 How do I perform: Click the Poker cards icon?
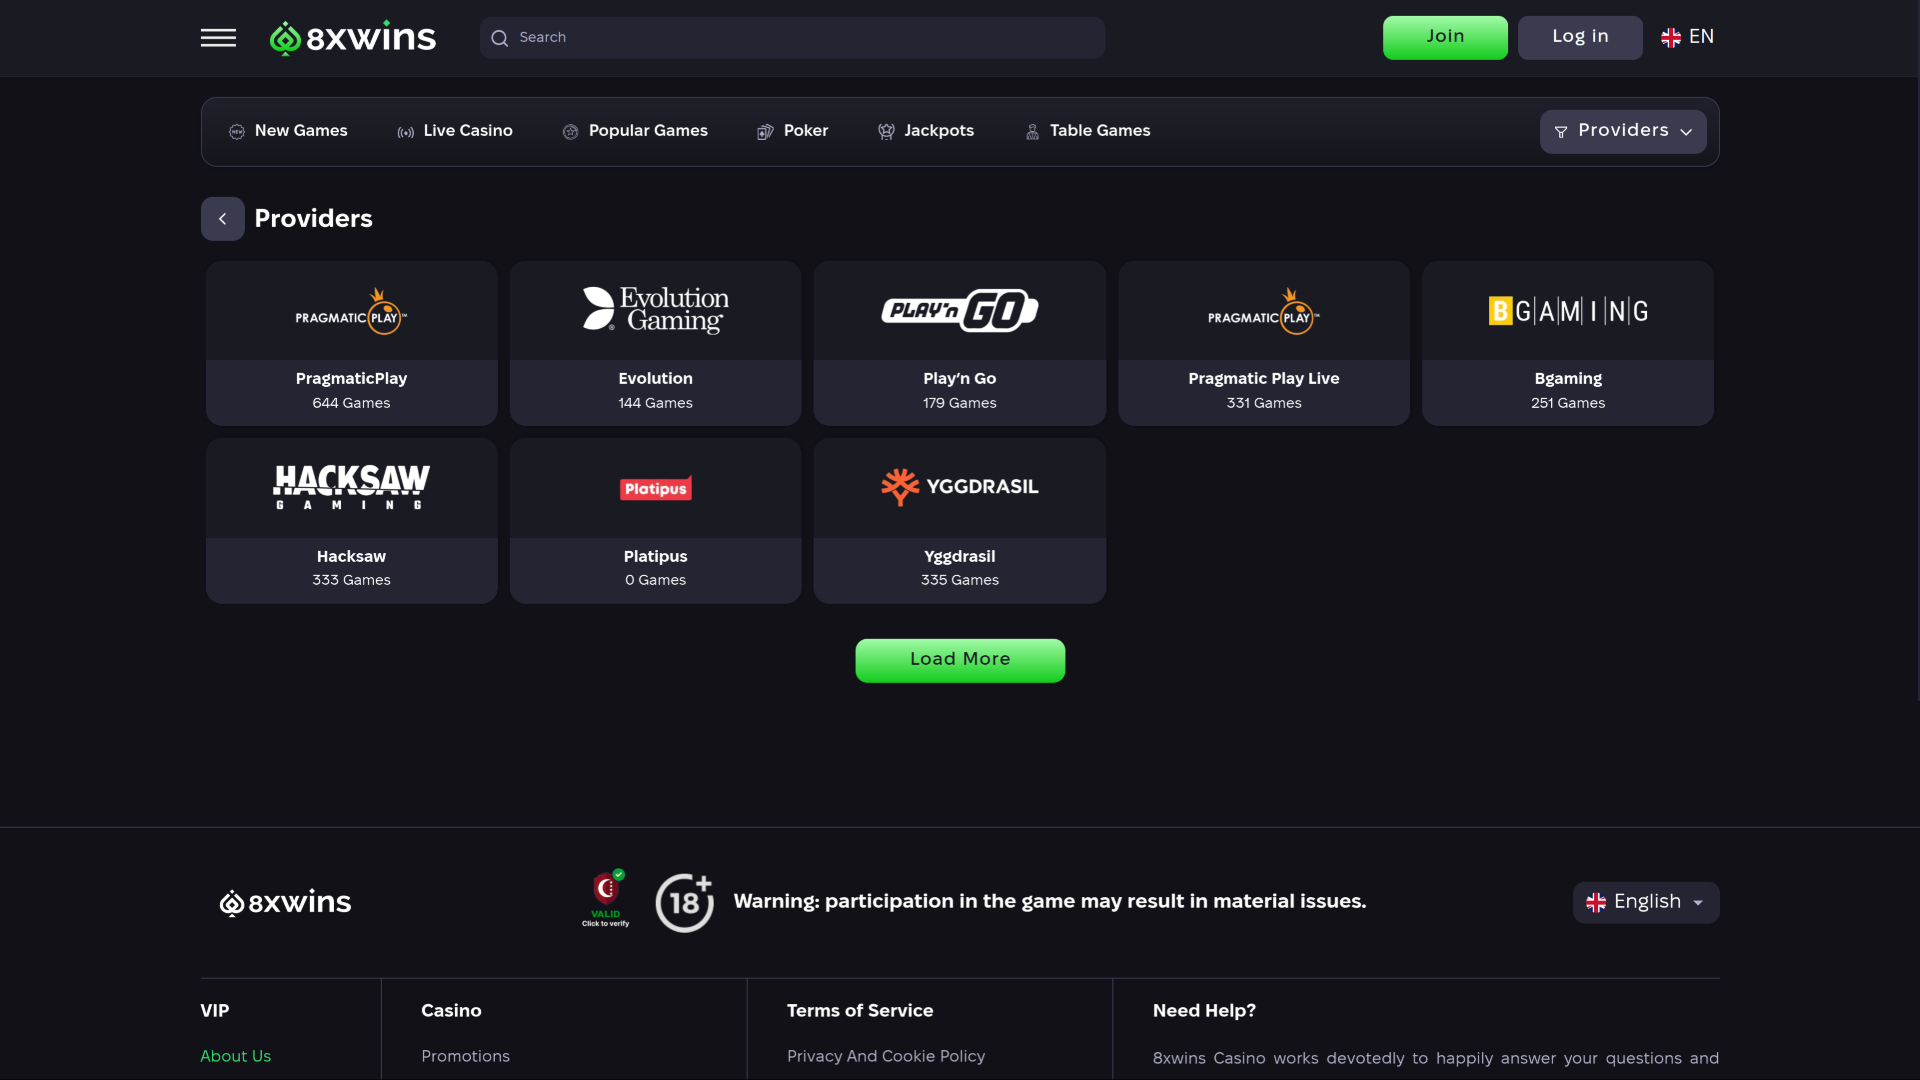766,132
